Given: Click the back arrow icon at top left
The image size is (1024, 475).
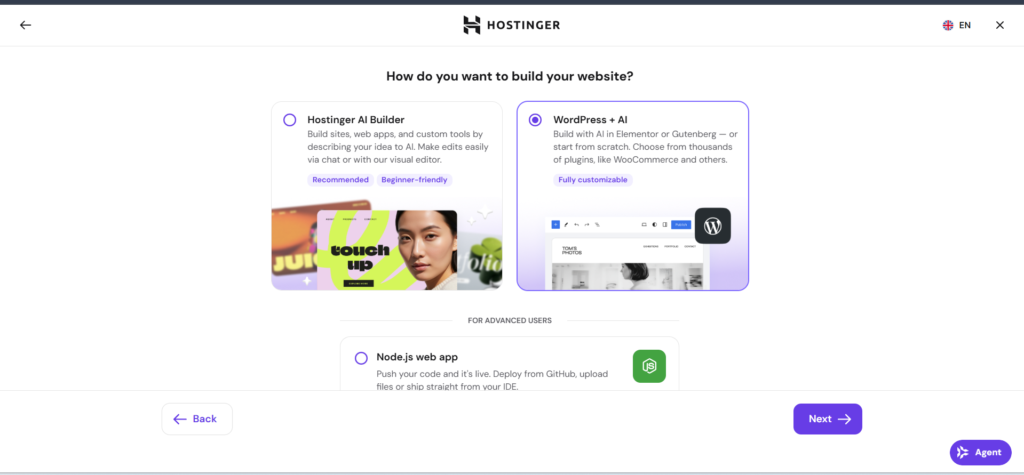Looking at the screenshot, I should [25, 25].
